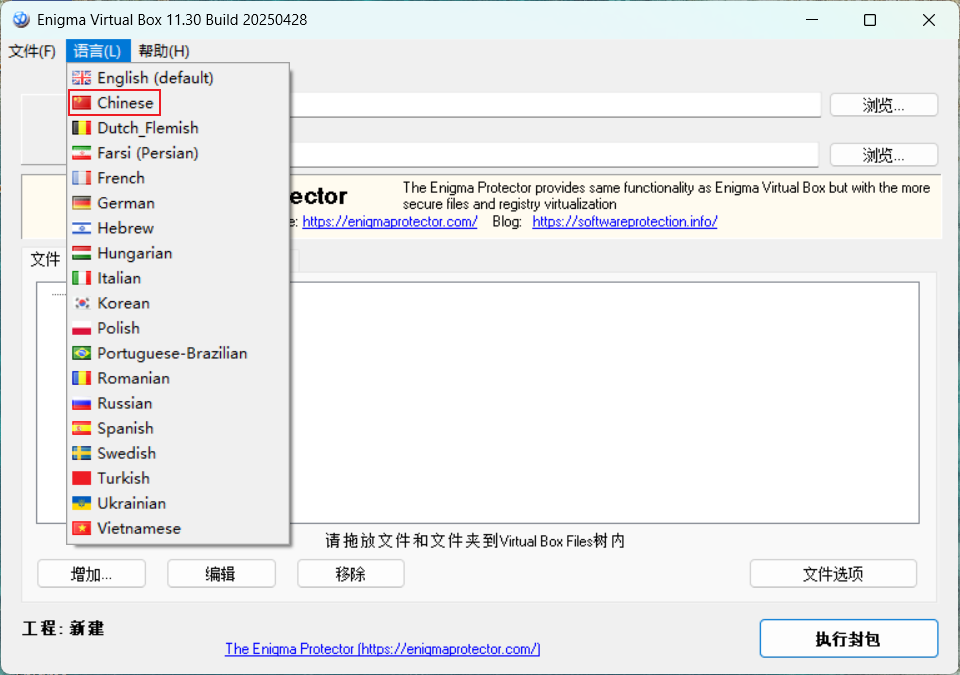The width and height of the screenshot is (960, 675).
Task: Select Ukrainian language option
Action: (178, 503)
